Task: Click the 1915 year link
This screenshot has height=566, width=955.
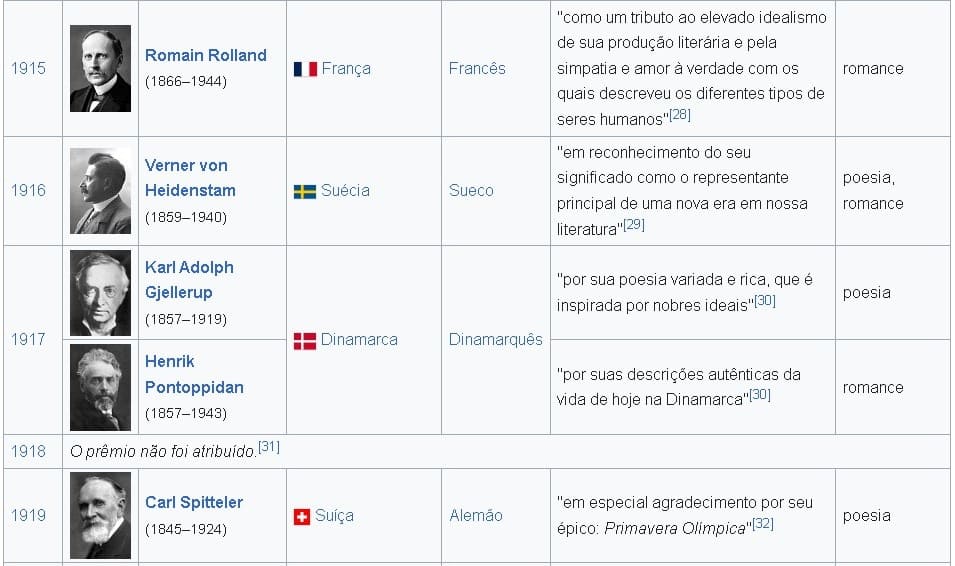Action: point(28,69)
